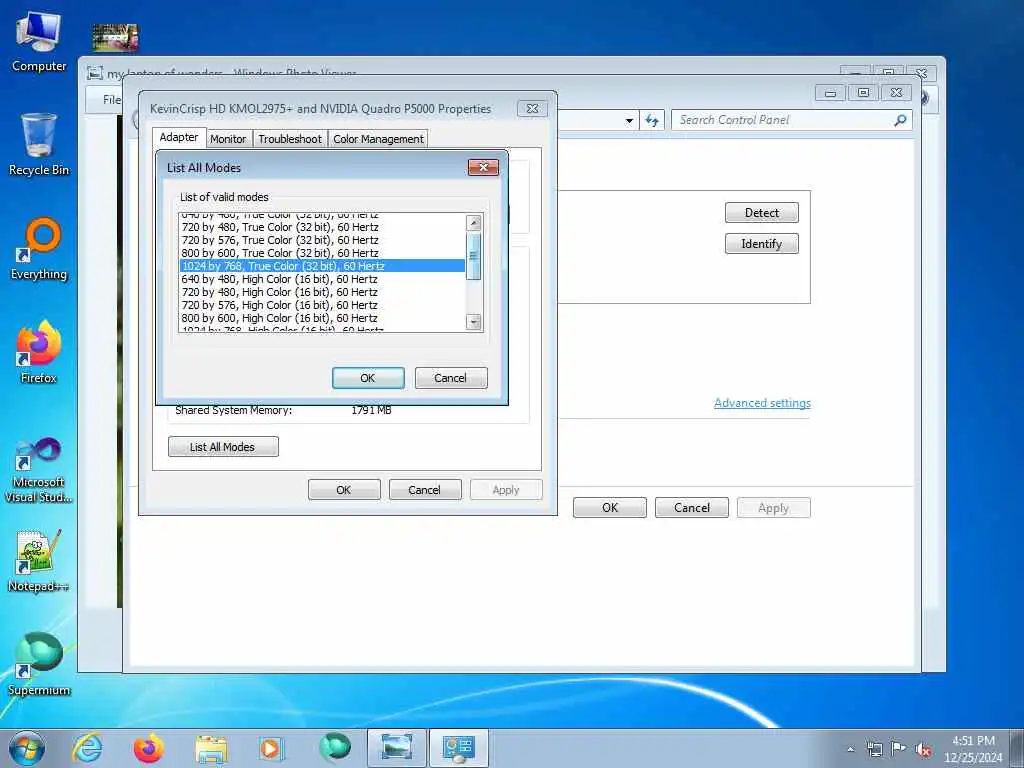Maximize the Control Panel window
Image resolution: width=1024 pixels, height=768 pixels.
click(863, 93)
